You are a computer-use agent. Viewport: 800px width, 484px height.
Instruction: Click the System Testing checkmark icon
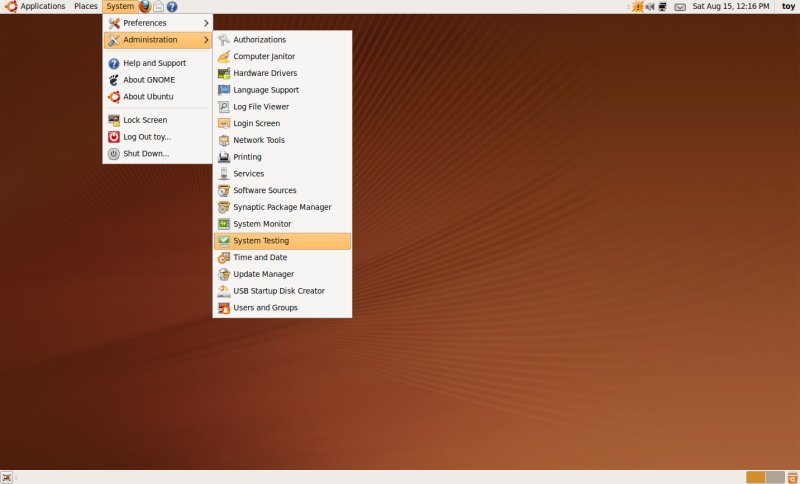pyautogui.click(x=224, y=241)
